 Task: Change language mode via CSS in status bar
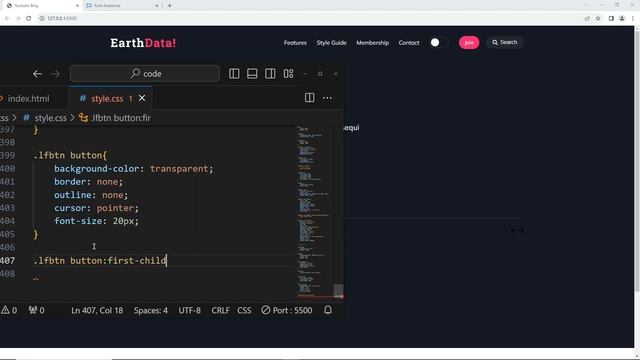pyautogui.click(x=244, y=311)
